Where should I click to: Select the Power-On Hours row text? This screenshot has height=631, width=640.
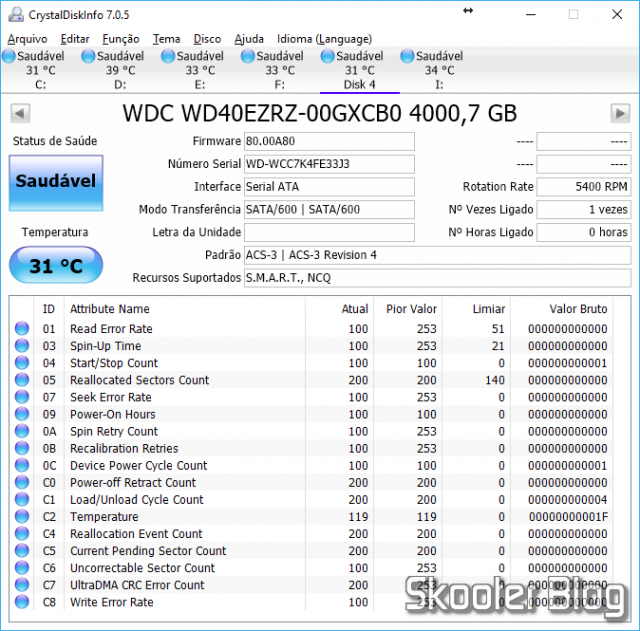pos(113,414)
